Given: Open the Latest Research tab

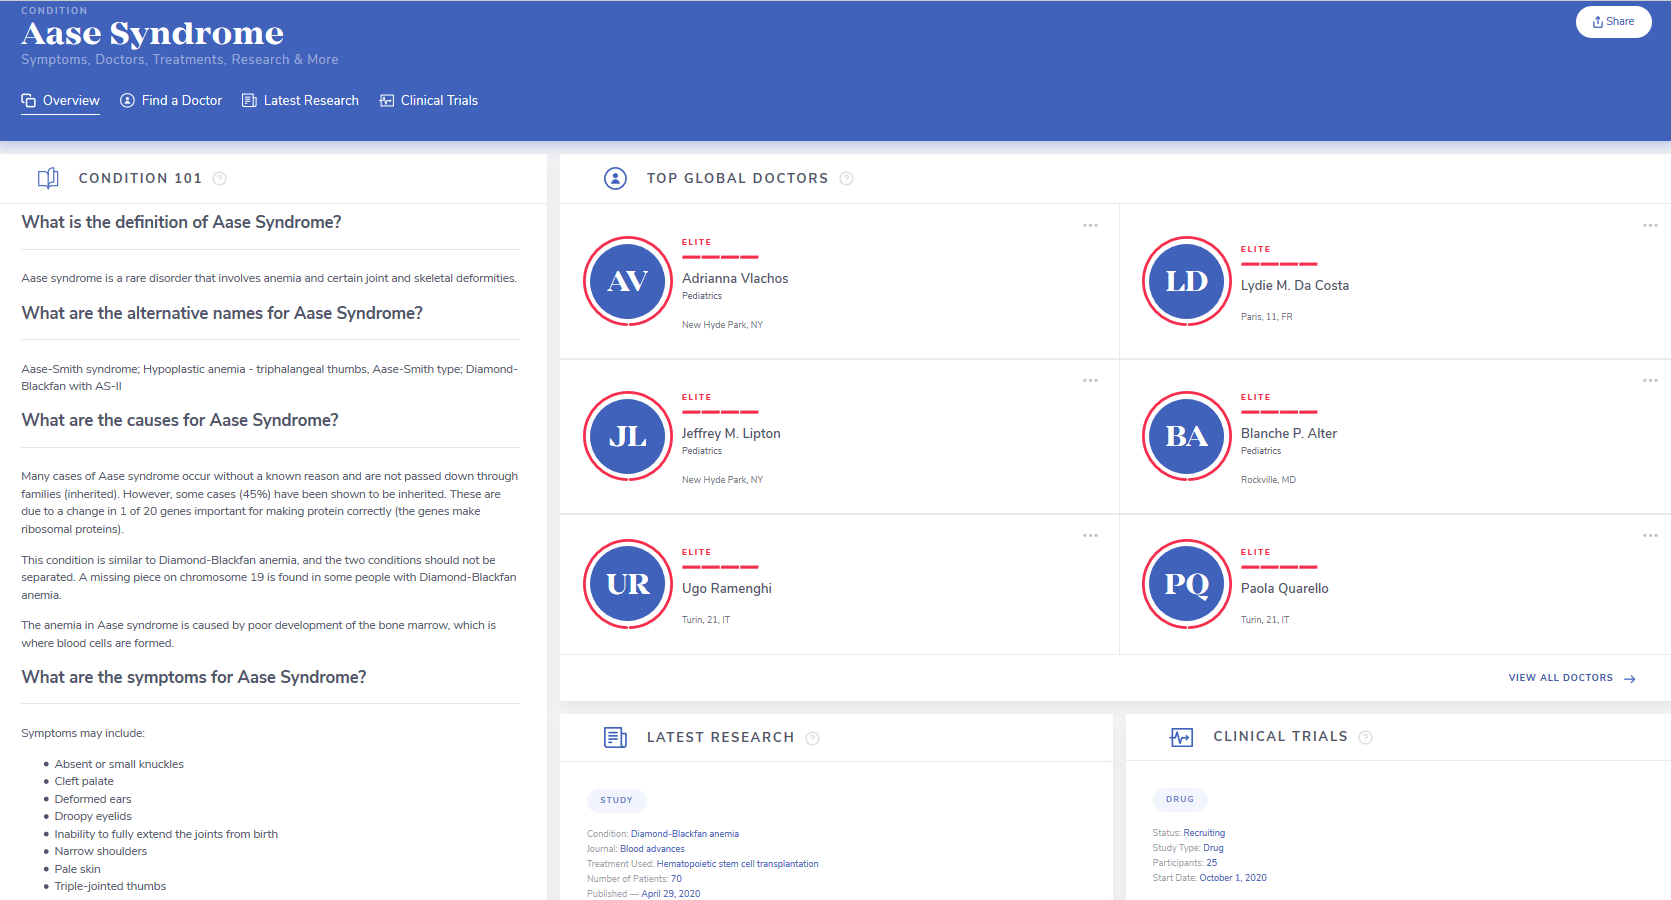Looking at the screenshot, I should tap(300, 101).
